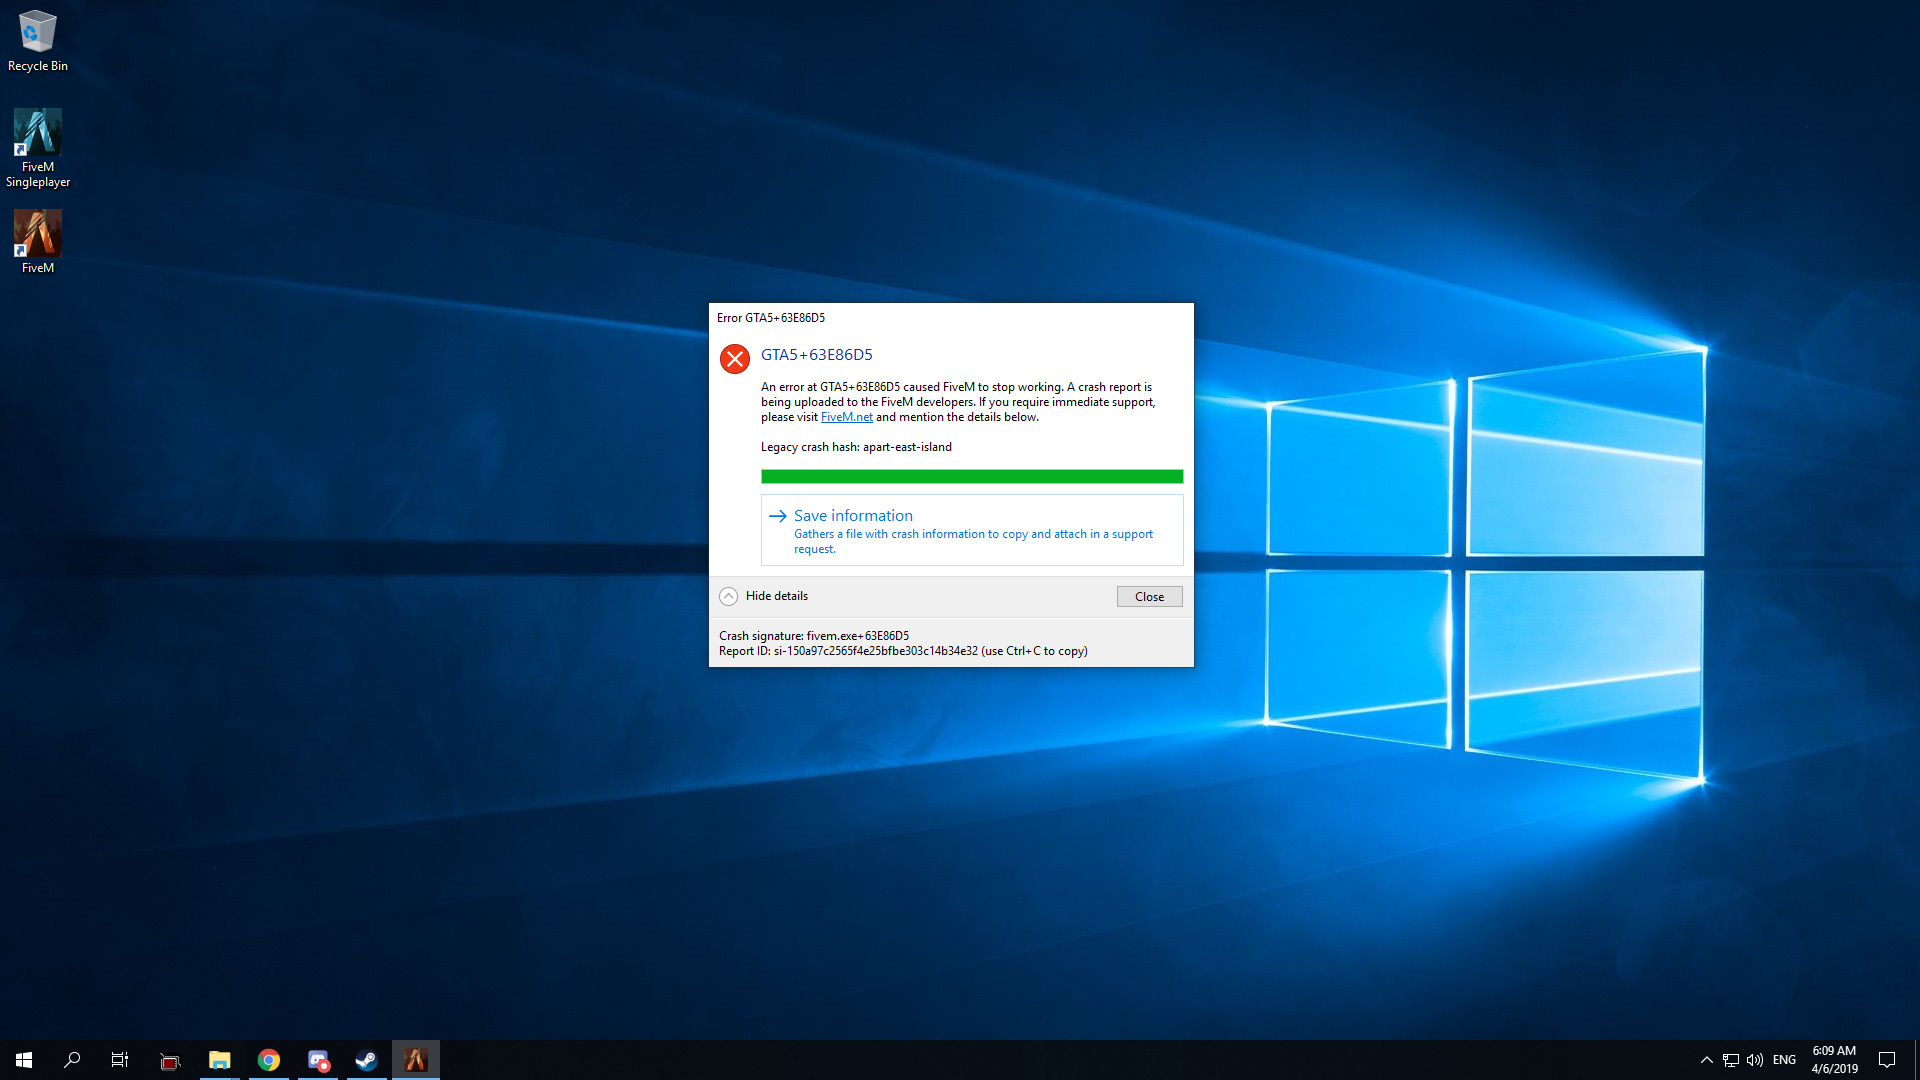Follow the FiveM.net hyperlink
Screen dimensions: 1920x1080
point(846,417)
